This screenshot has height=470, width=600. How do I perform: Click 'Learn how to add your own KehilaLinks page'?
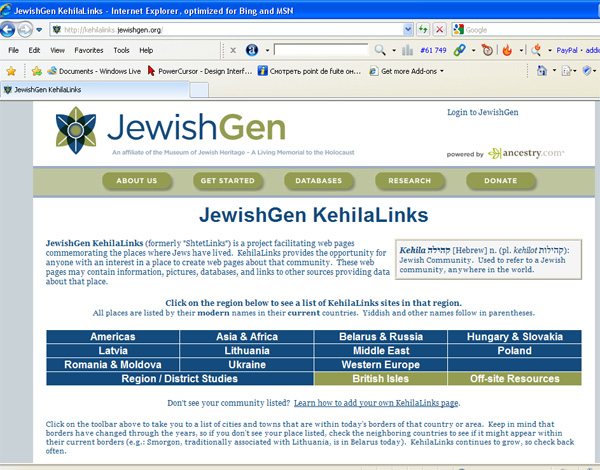[376, 403]
